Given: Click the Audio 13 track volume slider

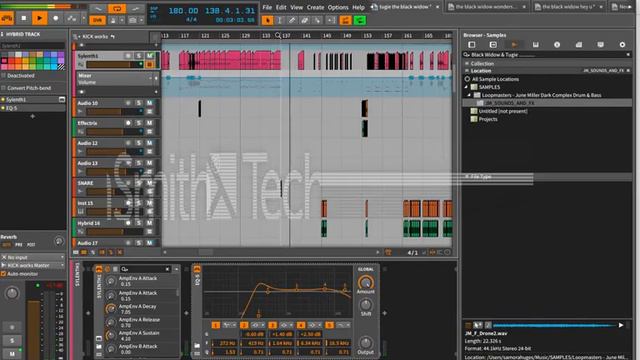Looking at the screenshot, I should [x=114, y=171].
